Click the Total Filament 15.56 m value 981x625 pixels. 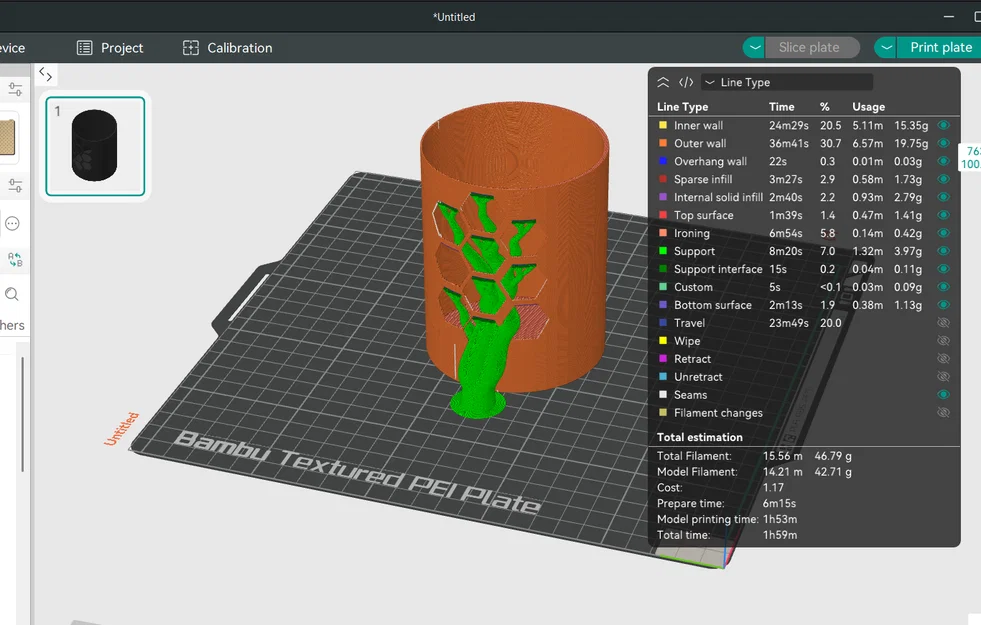tap(783, 456)
